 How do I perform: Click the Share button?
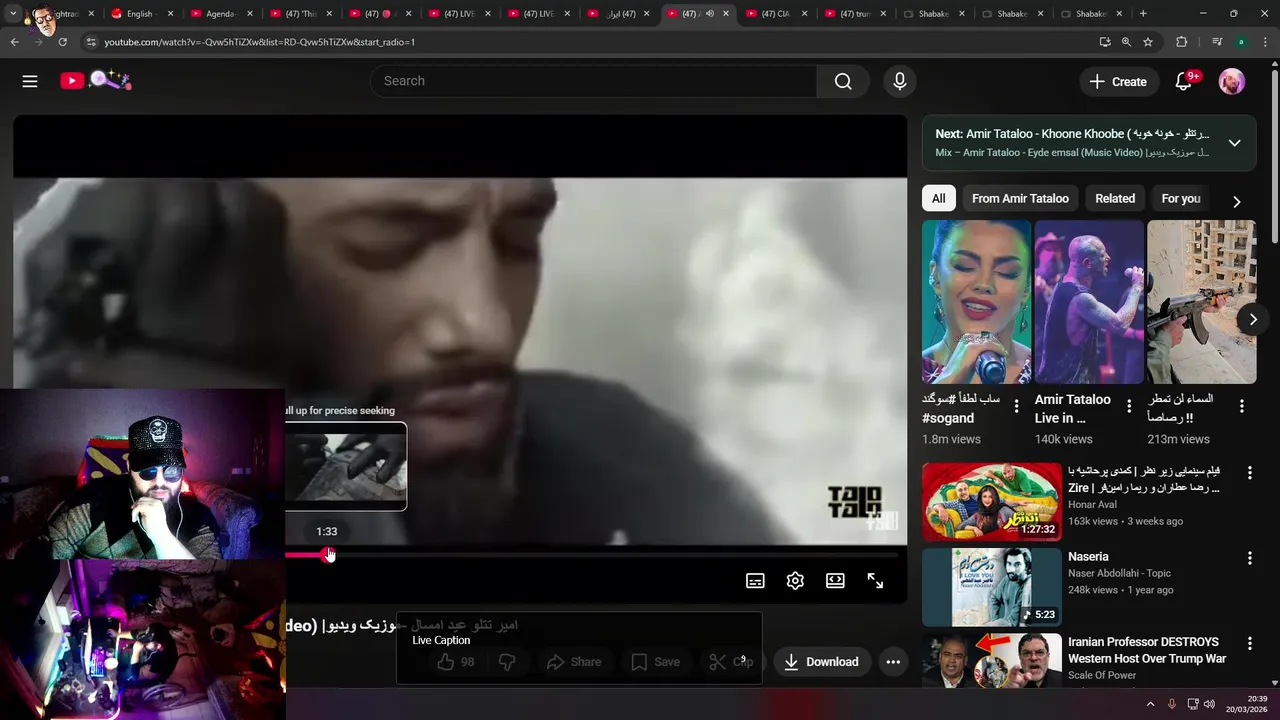pyautogui.click(x=574, y=662)
